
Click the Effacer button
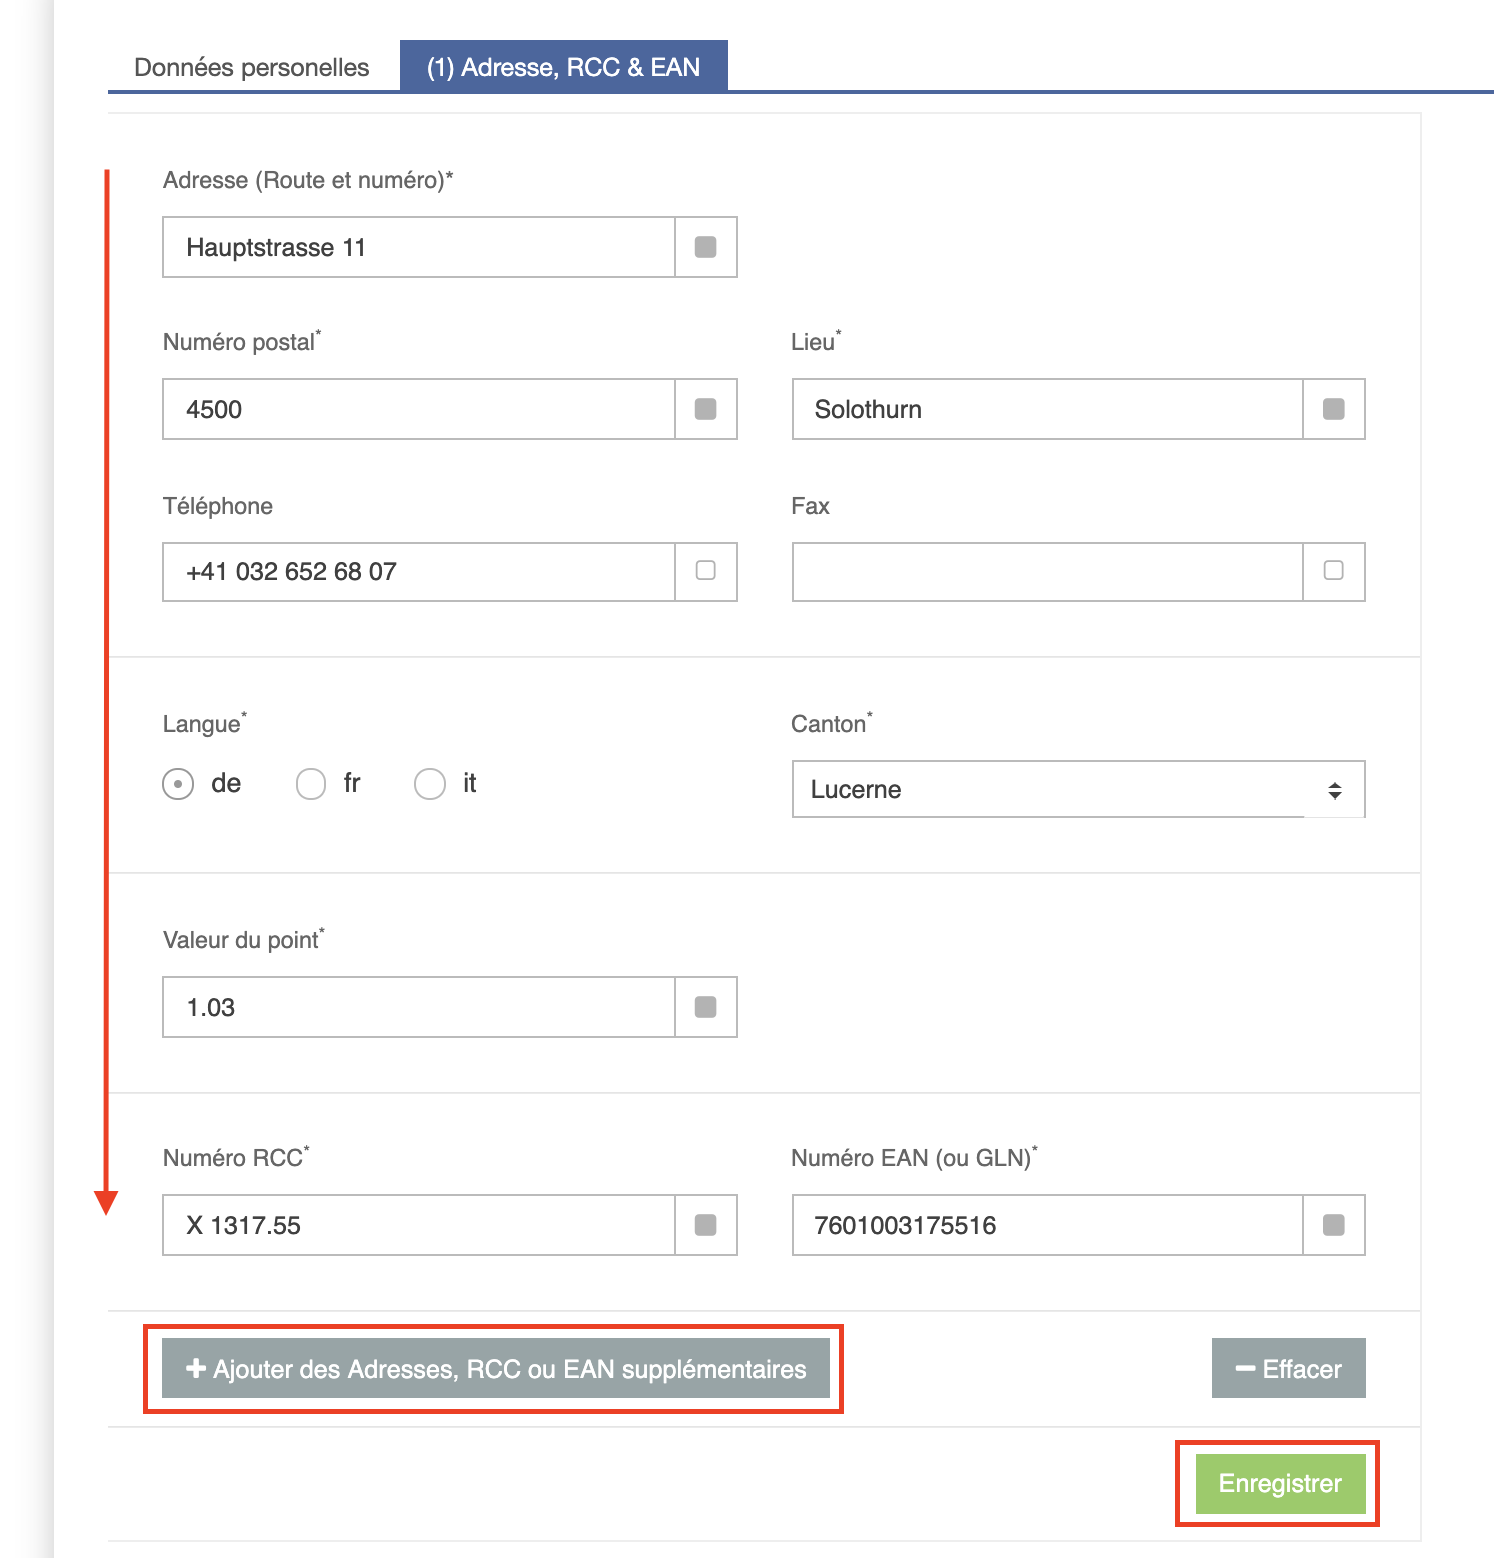click(1288, 1369)
